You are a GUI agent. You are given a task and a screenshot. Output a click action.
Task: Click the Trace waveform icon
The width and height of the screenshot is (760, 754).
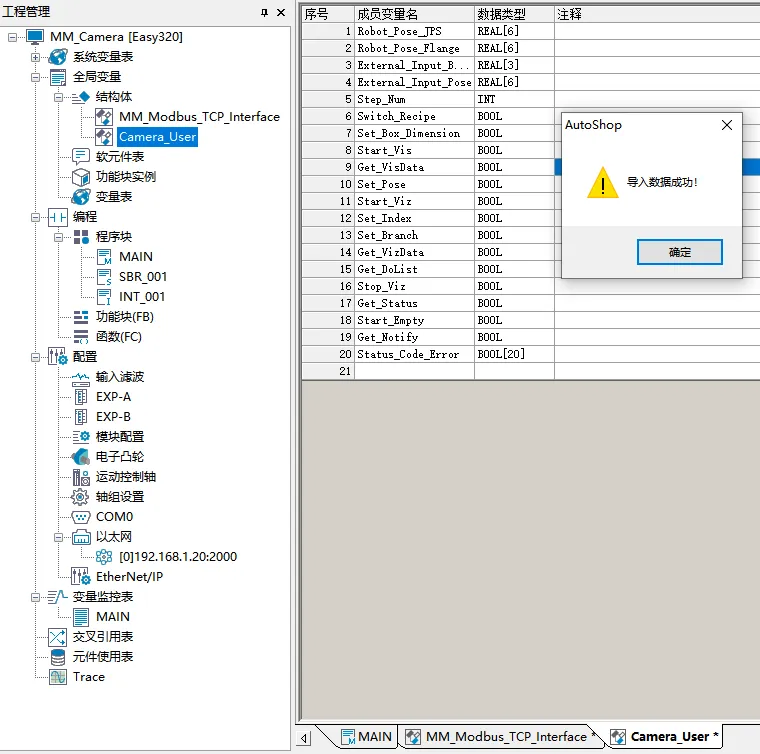58,677
